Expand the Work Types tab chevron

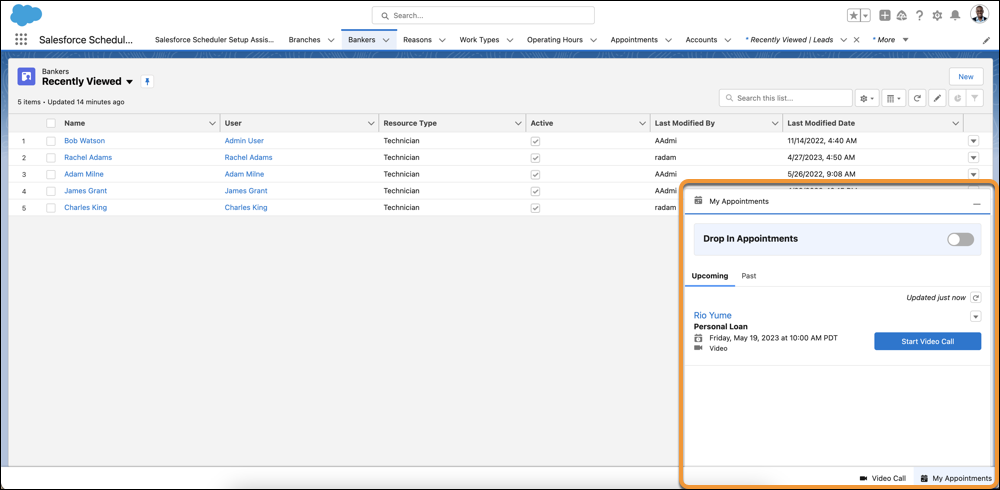[510, 40]
